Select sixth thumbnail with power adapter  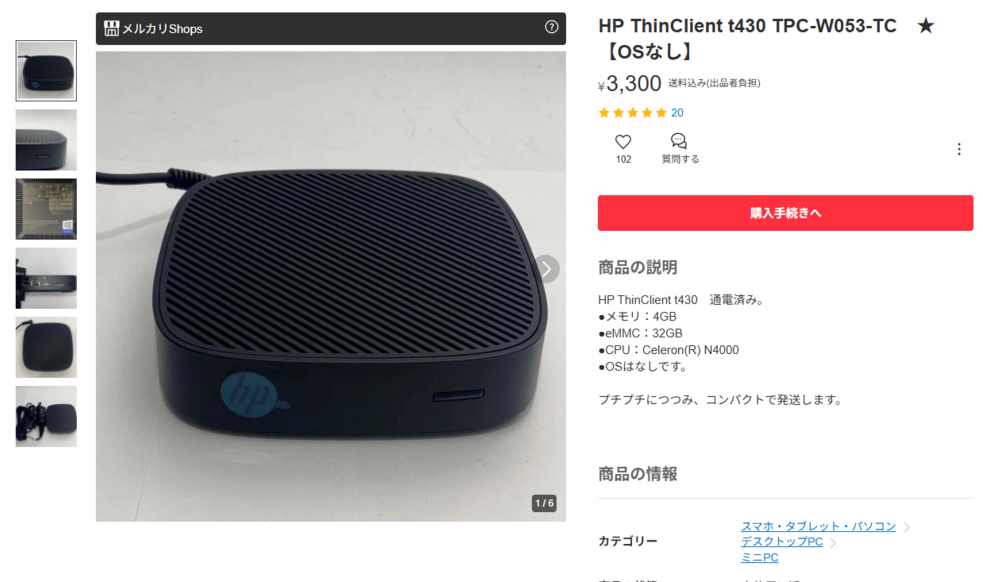tap(46, 416)
